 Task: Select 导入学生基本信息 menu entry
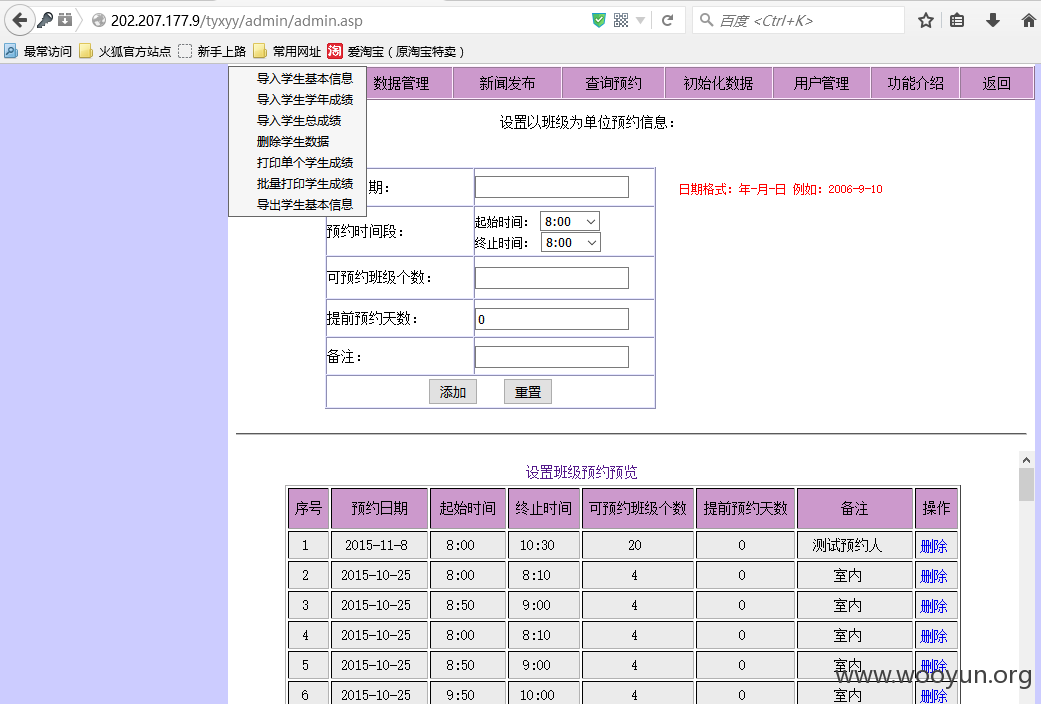(305, 78)
